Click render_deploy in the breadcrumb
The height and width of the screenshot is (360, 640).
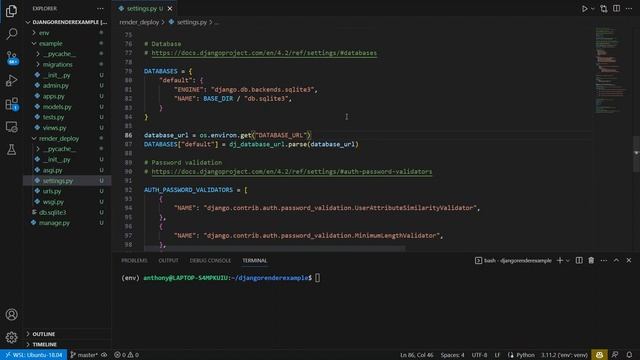point(139,22)
